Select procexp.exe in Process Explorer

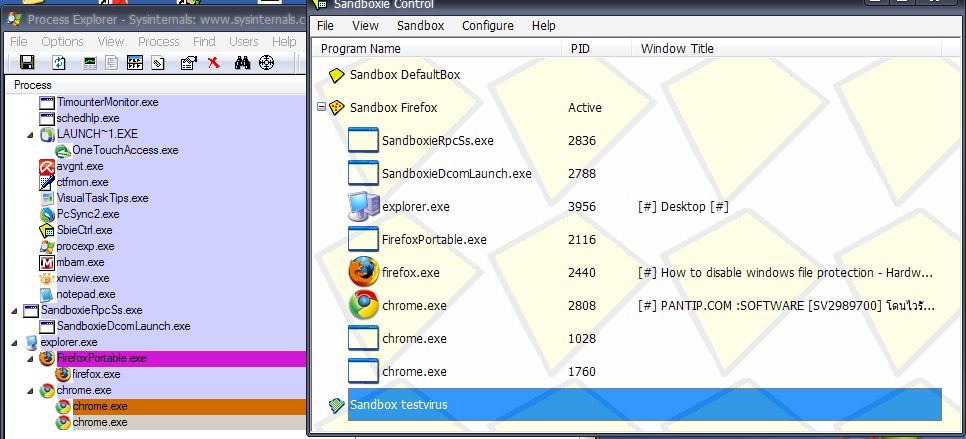point(86,246)
